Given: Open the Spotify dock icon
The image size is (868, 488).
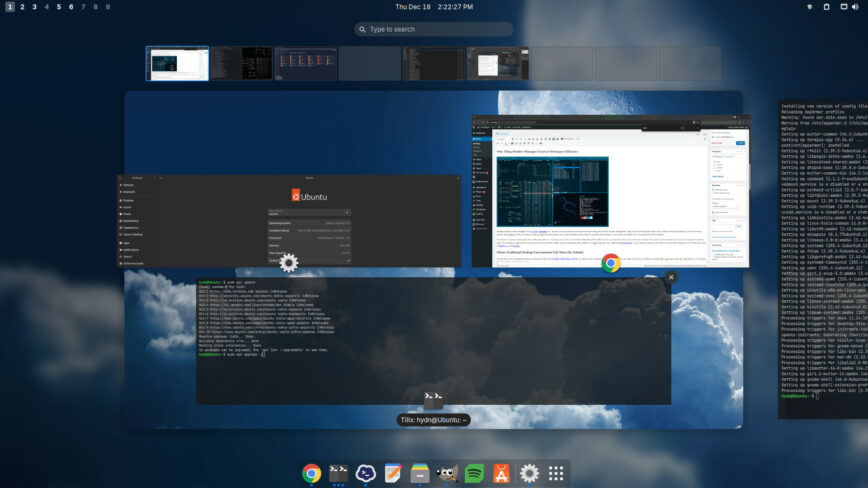Looking at the screenshot, I should (475, 473).
